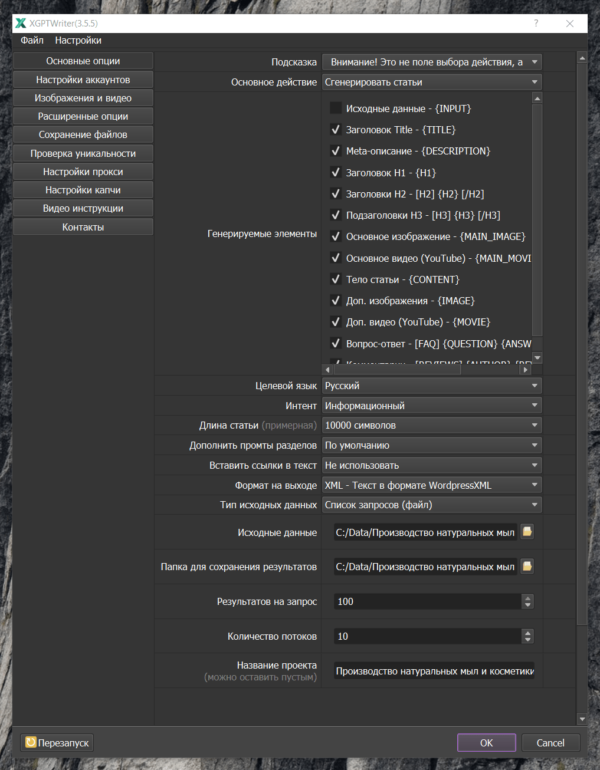Select Проверка уникальности section
The image size is (600, 770).
tap(83, 153)
